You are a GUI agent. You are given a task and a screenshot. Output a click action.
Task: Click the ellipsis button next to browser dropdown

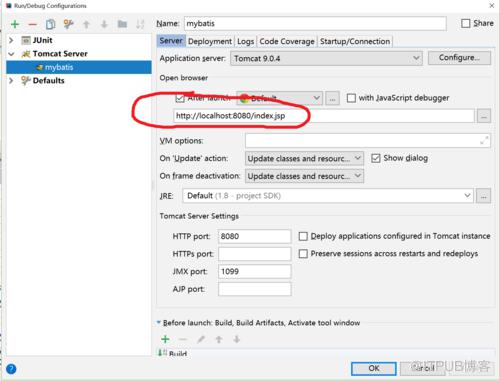pos(332,98)
